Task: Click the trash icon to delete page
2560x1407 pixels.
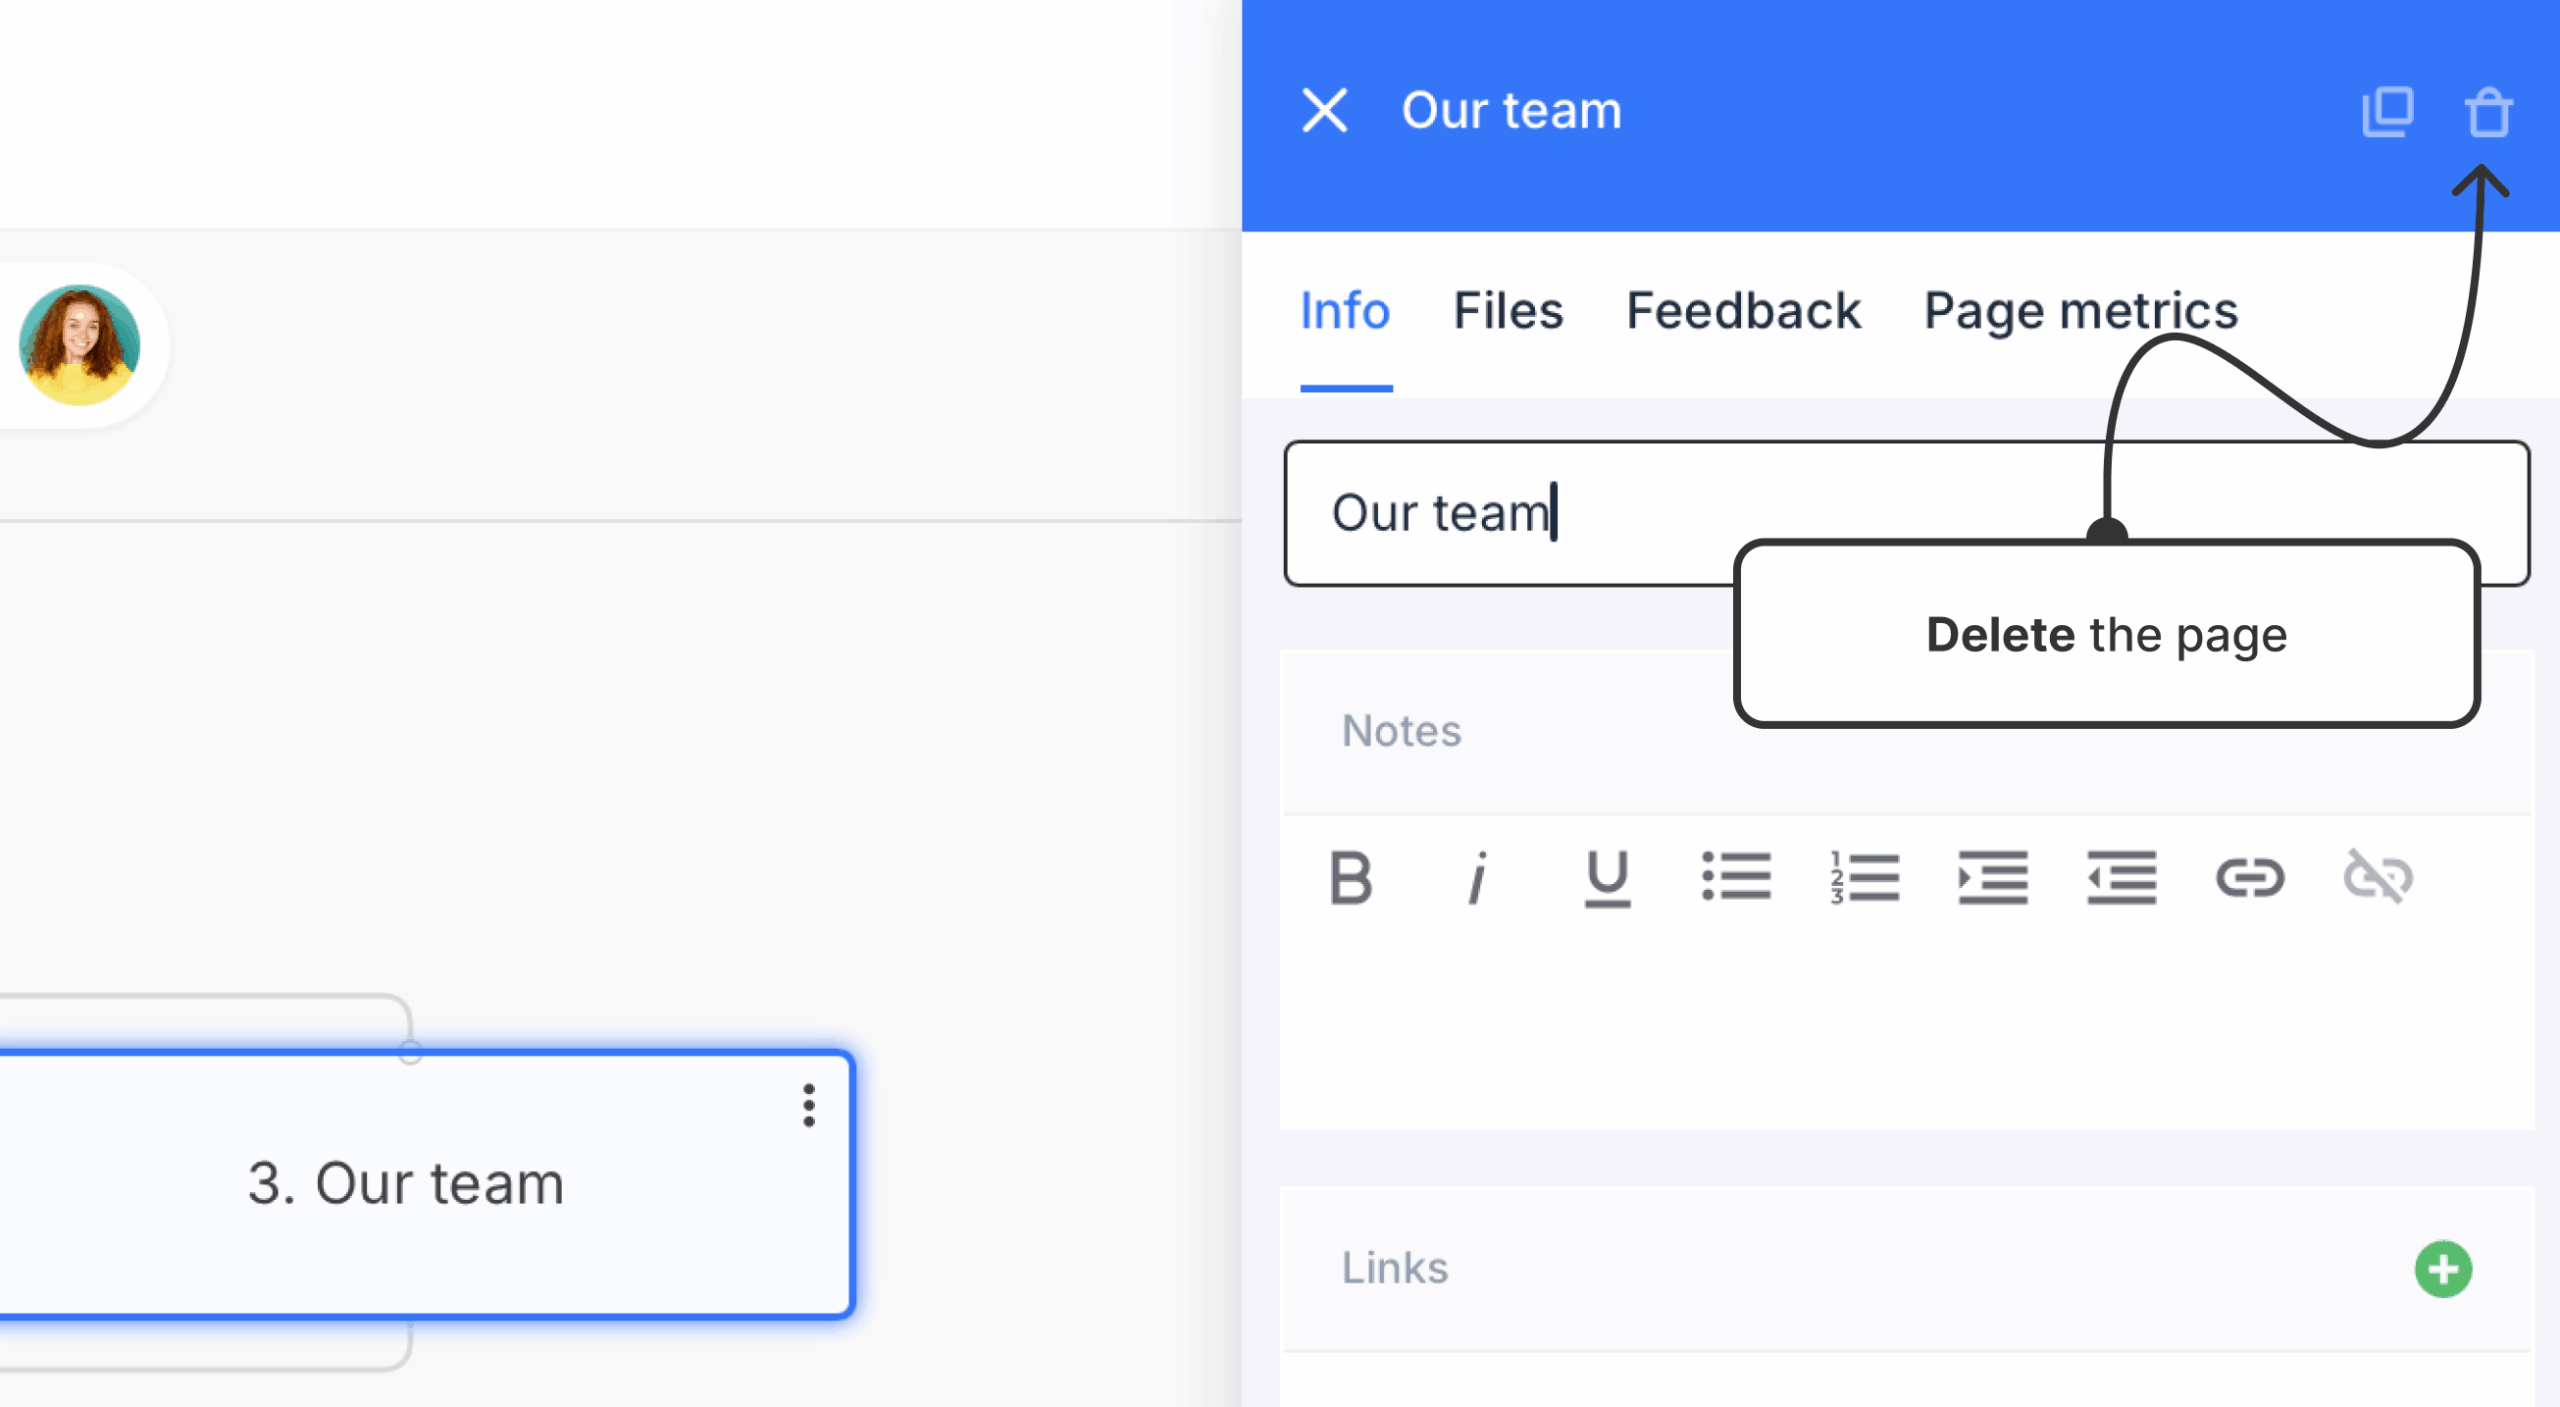Action: (x=2487, y=112)
